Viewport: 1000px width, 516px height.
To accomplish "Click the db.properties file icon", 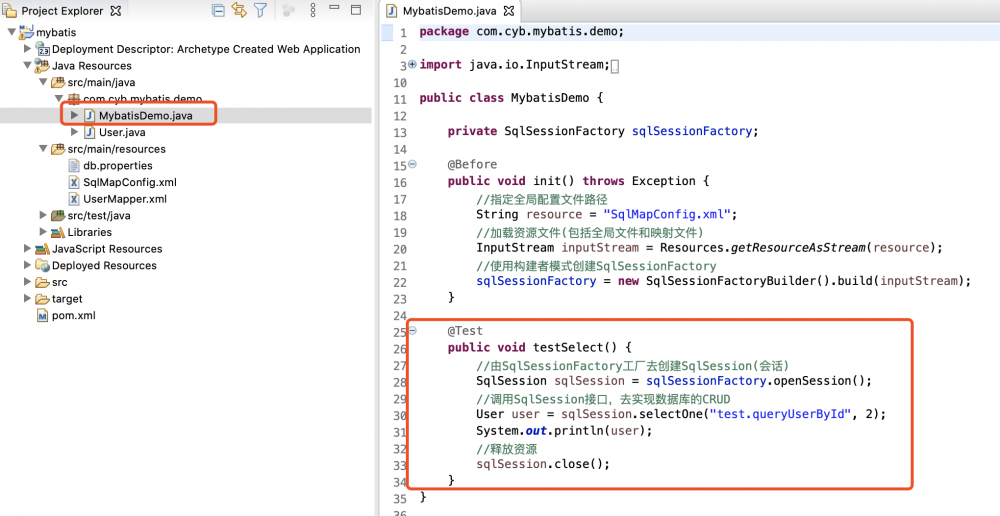I will tap(74, 165).
